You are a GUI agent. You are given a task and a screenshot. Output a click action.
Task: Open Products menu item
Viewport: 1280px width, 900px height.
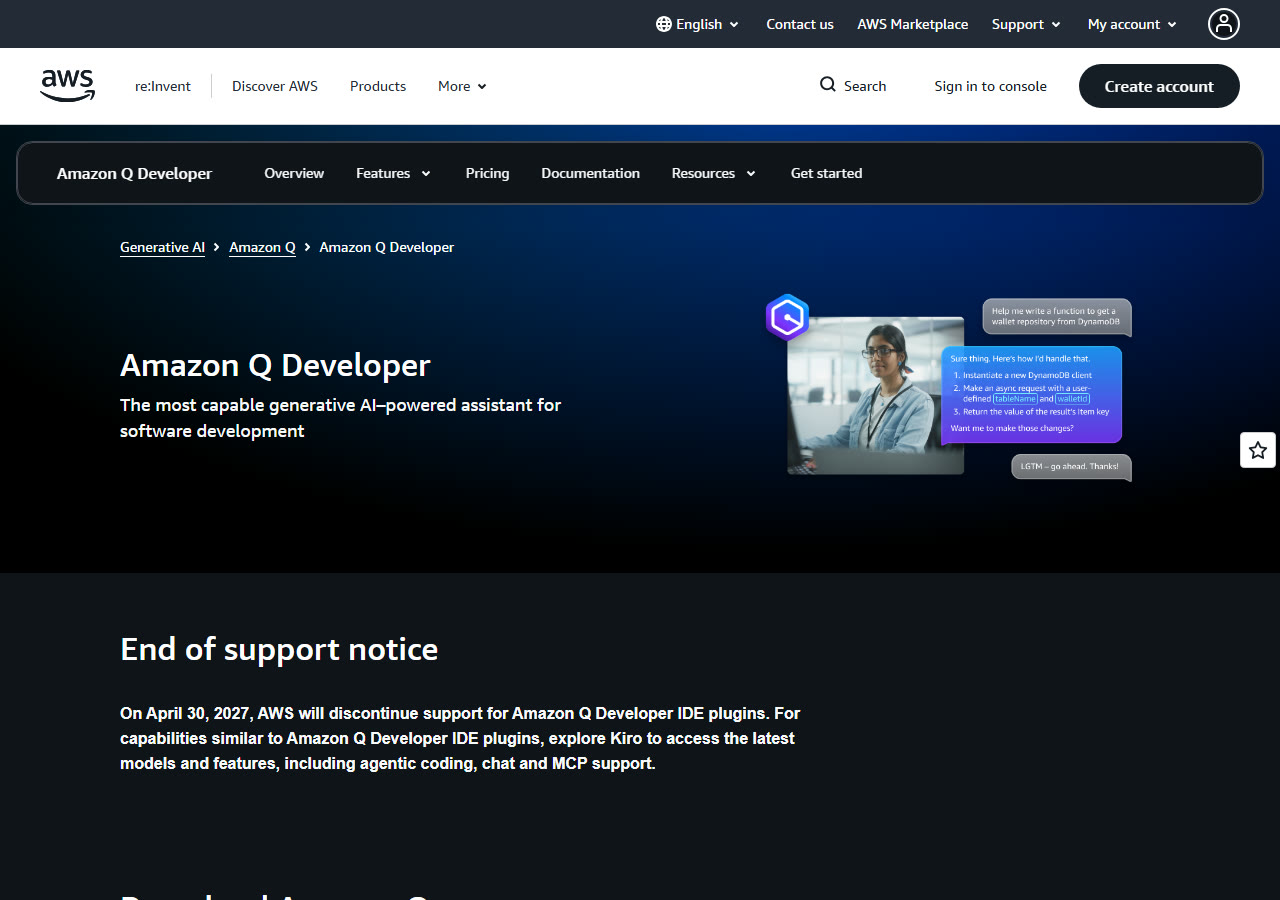[x=378, y=86]
